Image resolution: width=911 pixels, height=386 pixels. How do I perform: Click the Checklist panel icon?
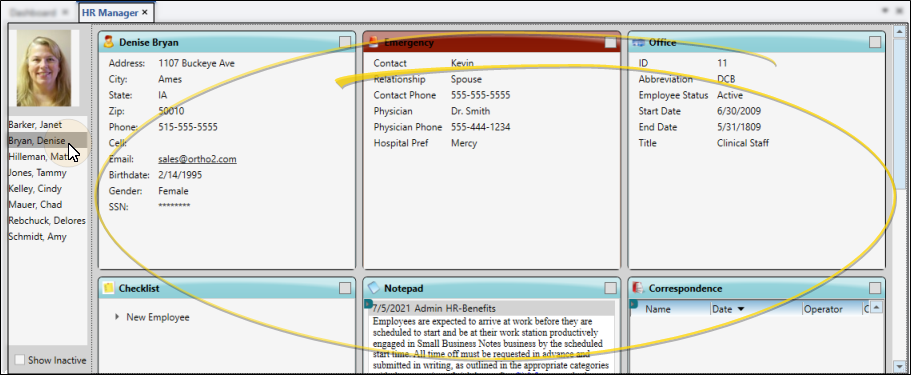[x=108, y=288]
